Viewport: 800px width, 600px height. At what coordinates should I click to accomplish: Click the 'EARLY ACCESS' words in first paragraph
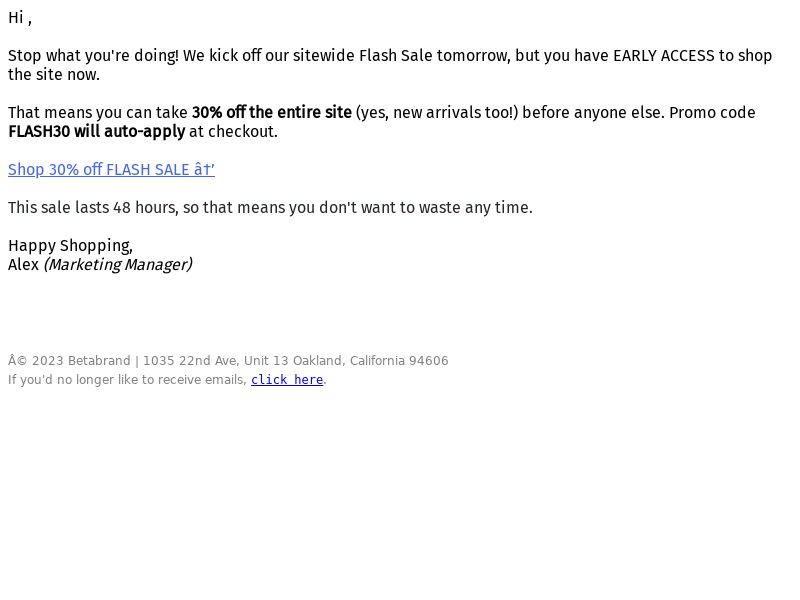coord(663,56)
